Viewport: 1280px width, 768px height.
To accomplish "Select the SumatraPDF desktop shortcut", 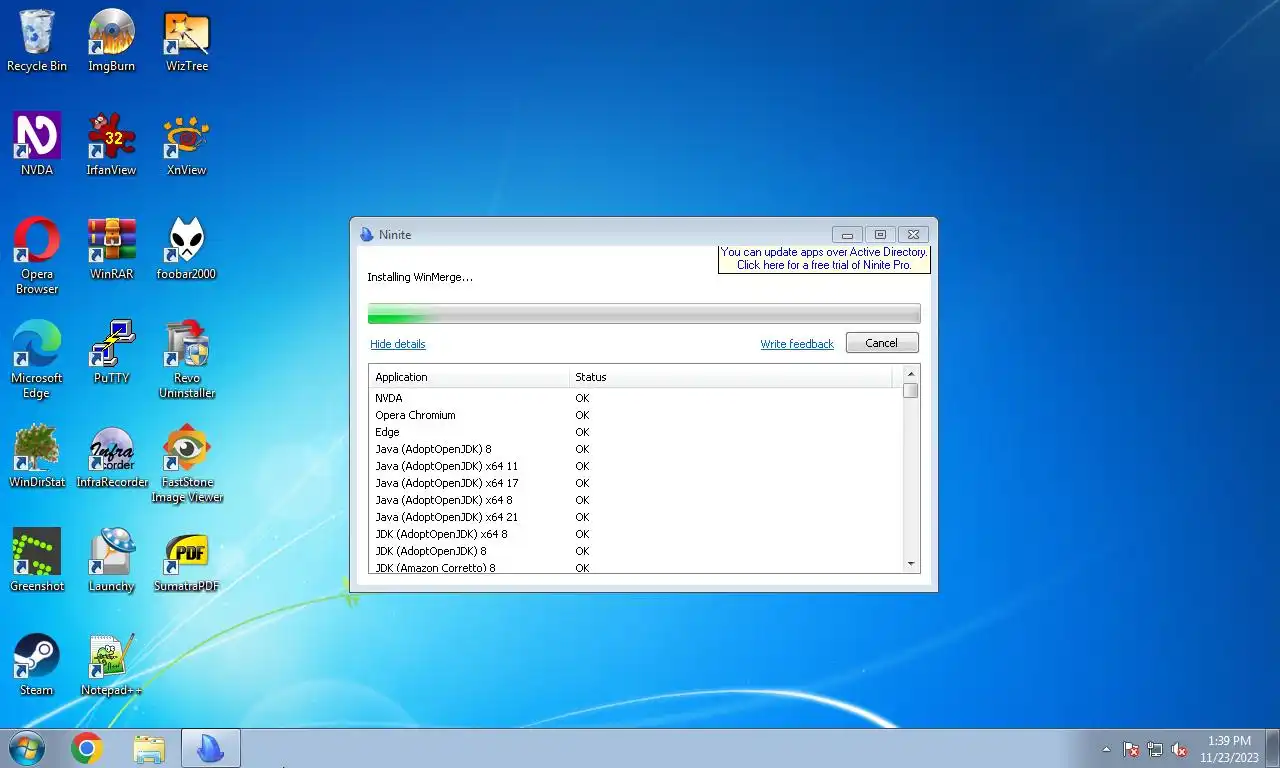I will tap(187, 560).
